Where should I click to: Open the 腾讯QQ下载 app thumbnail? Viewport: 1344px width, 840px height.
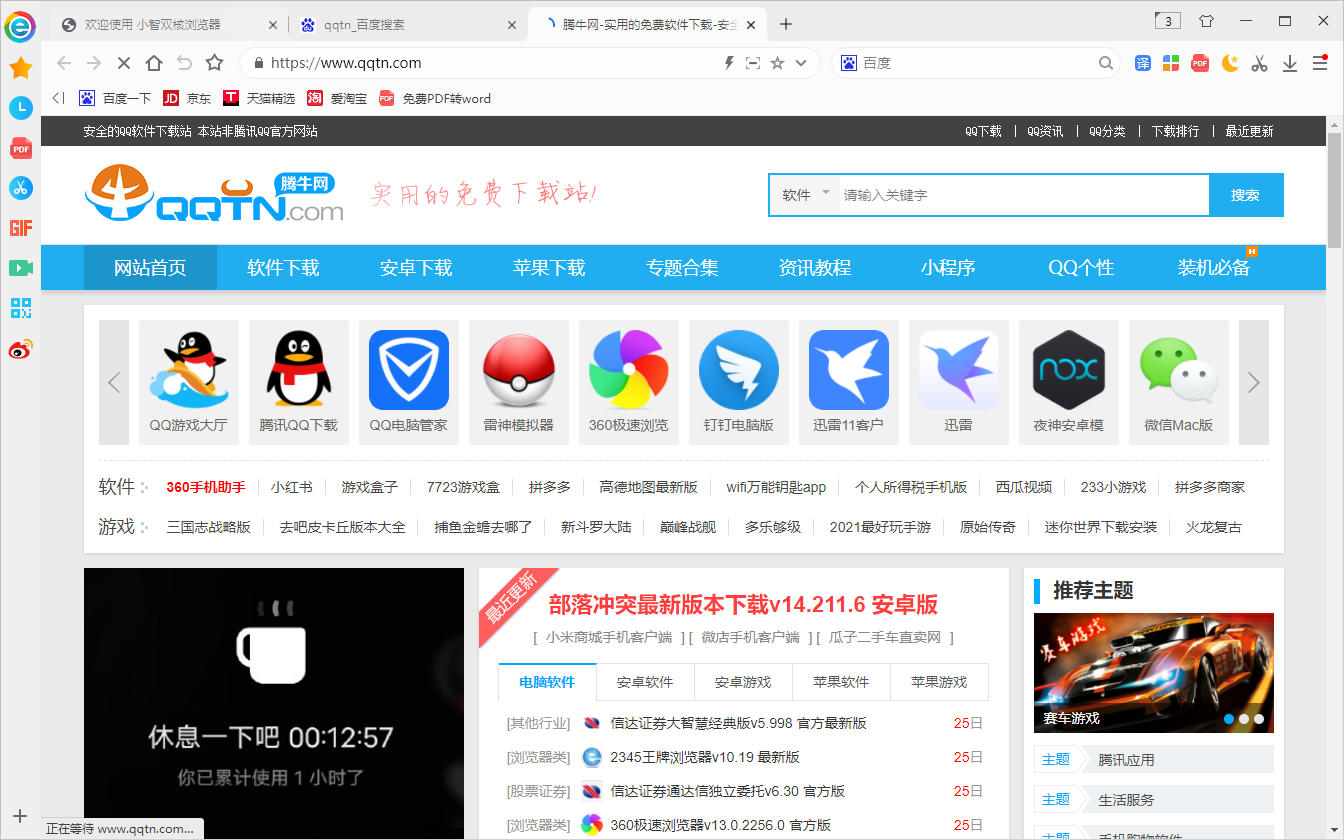coord(299,382)
